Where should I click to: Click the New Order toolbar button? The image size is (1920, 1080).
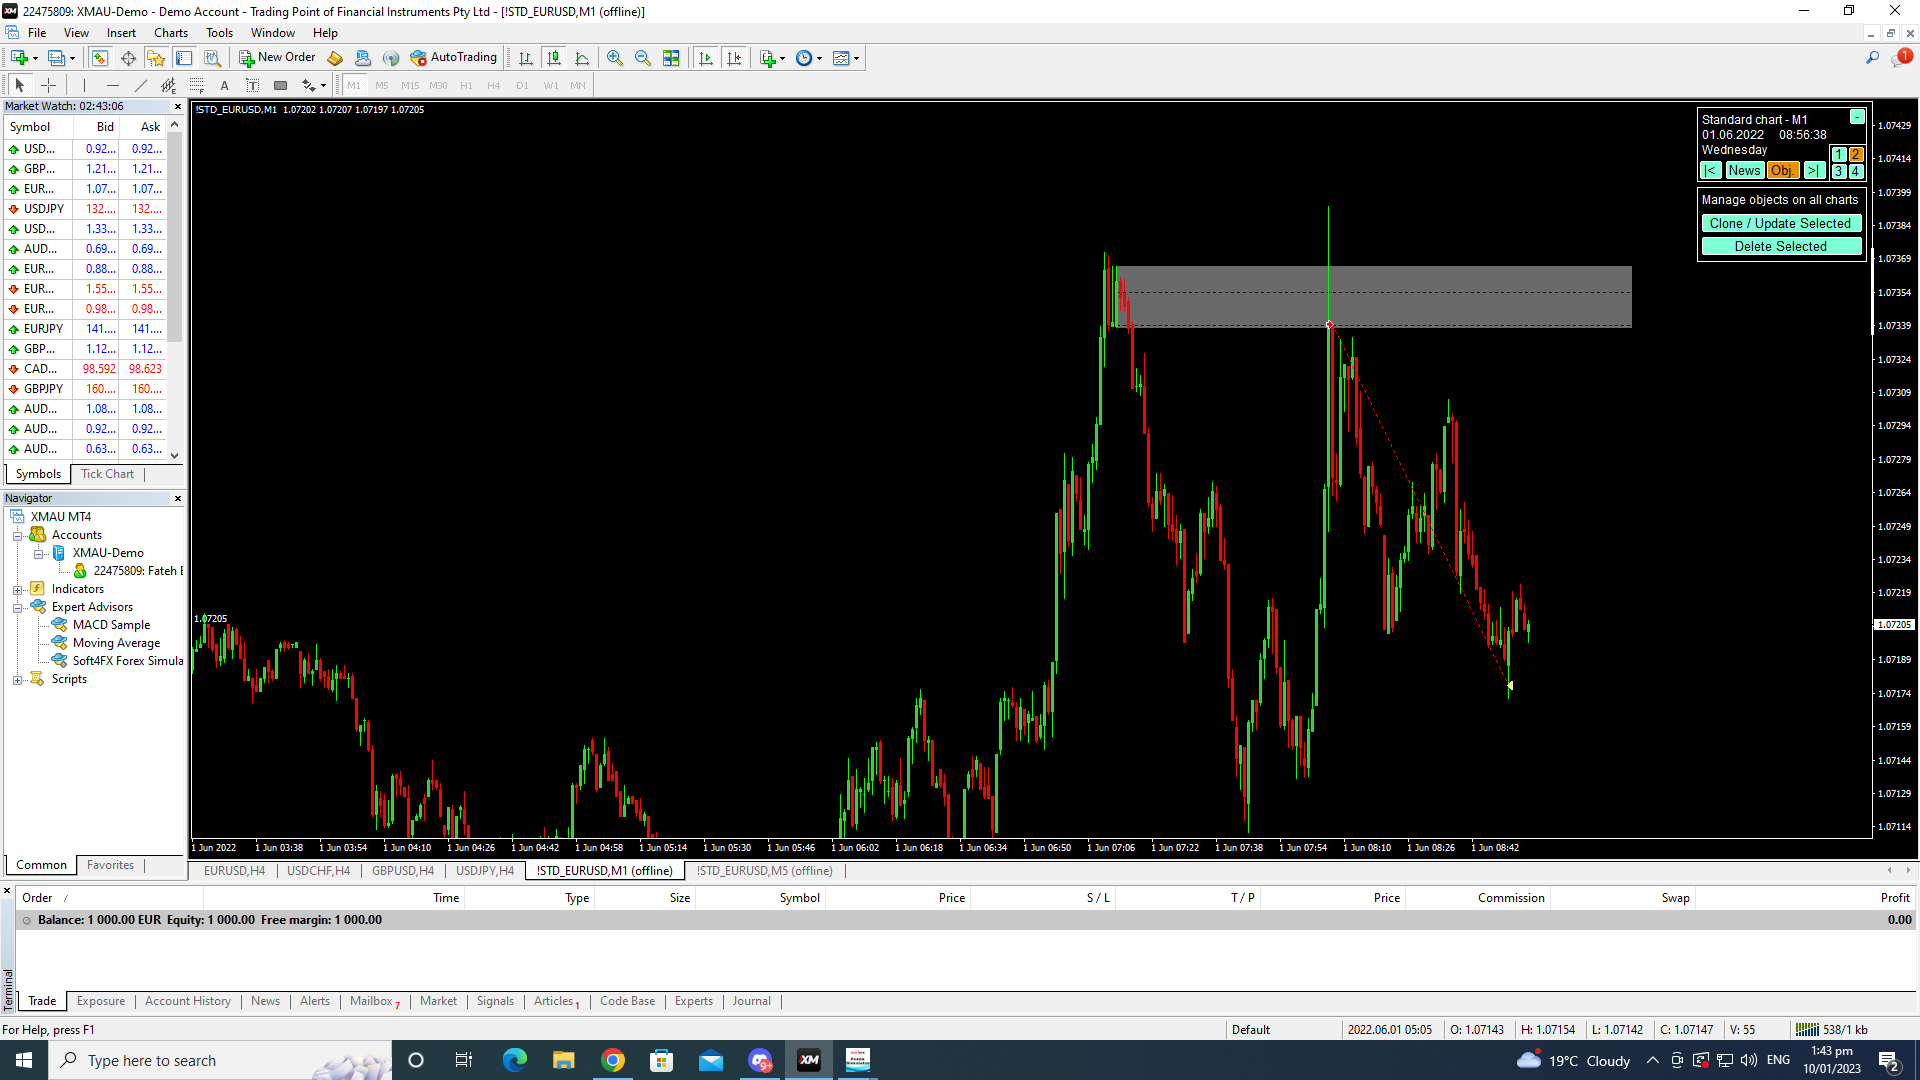click(x=277, y=58)
